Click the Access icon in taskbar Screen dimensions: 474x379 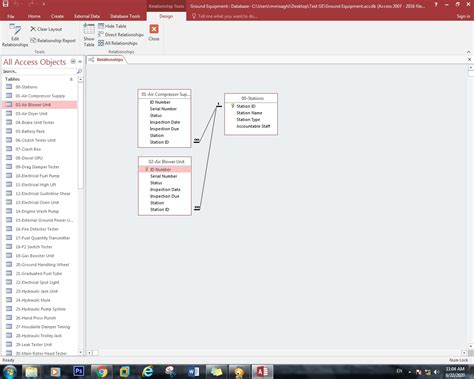click(262, 372)
